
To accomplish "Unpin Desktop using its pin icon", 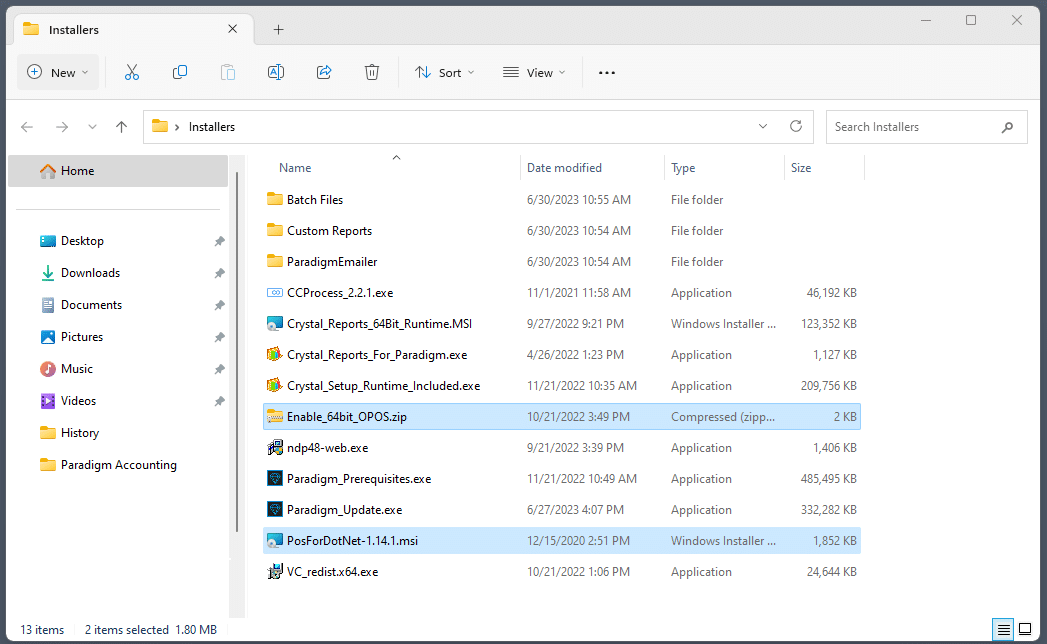I will coord(219,241).
